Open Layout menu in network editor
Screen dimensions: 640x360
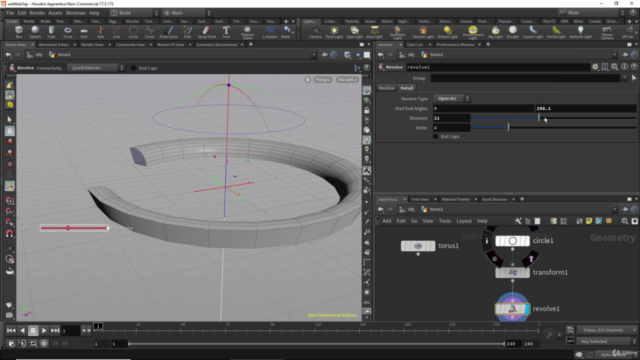tap(464, 221)
